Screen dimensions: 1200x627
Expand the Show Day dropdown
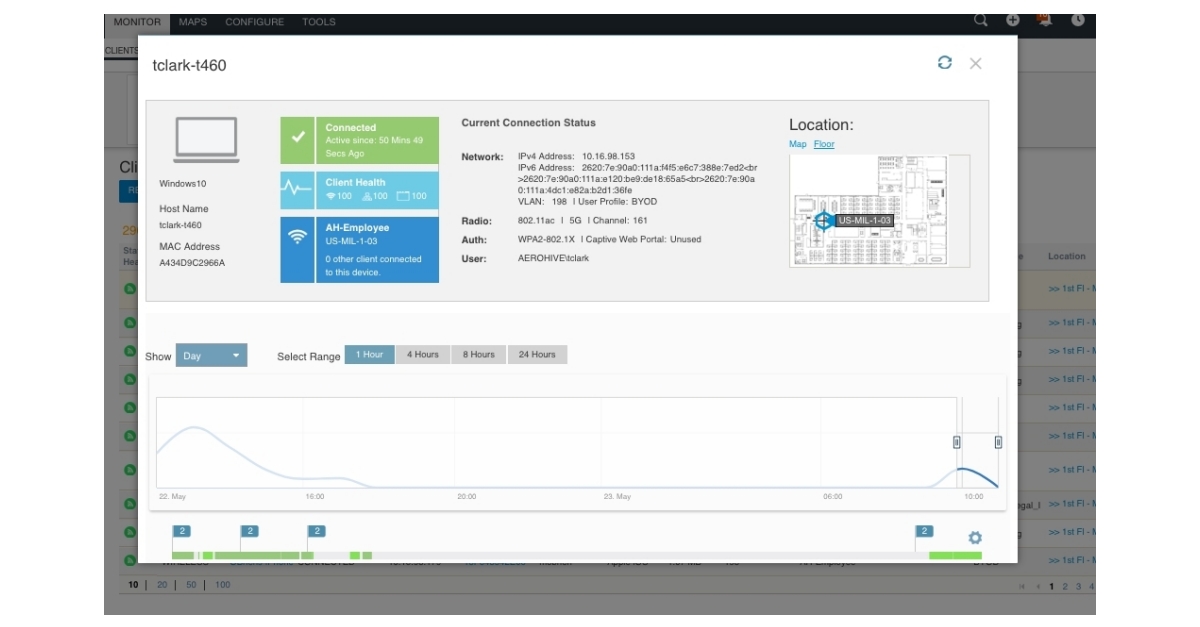pyautogui.click(x=211, y=356)
